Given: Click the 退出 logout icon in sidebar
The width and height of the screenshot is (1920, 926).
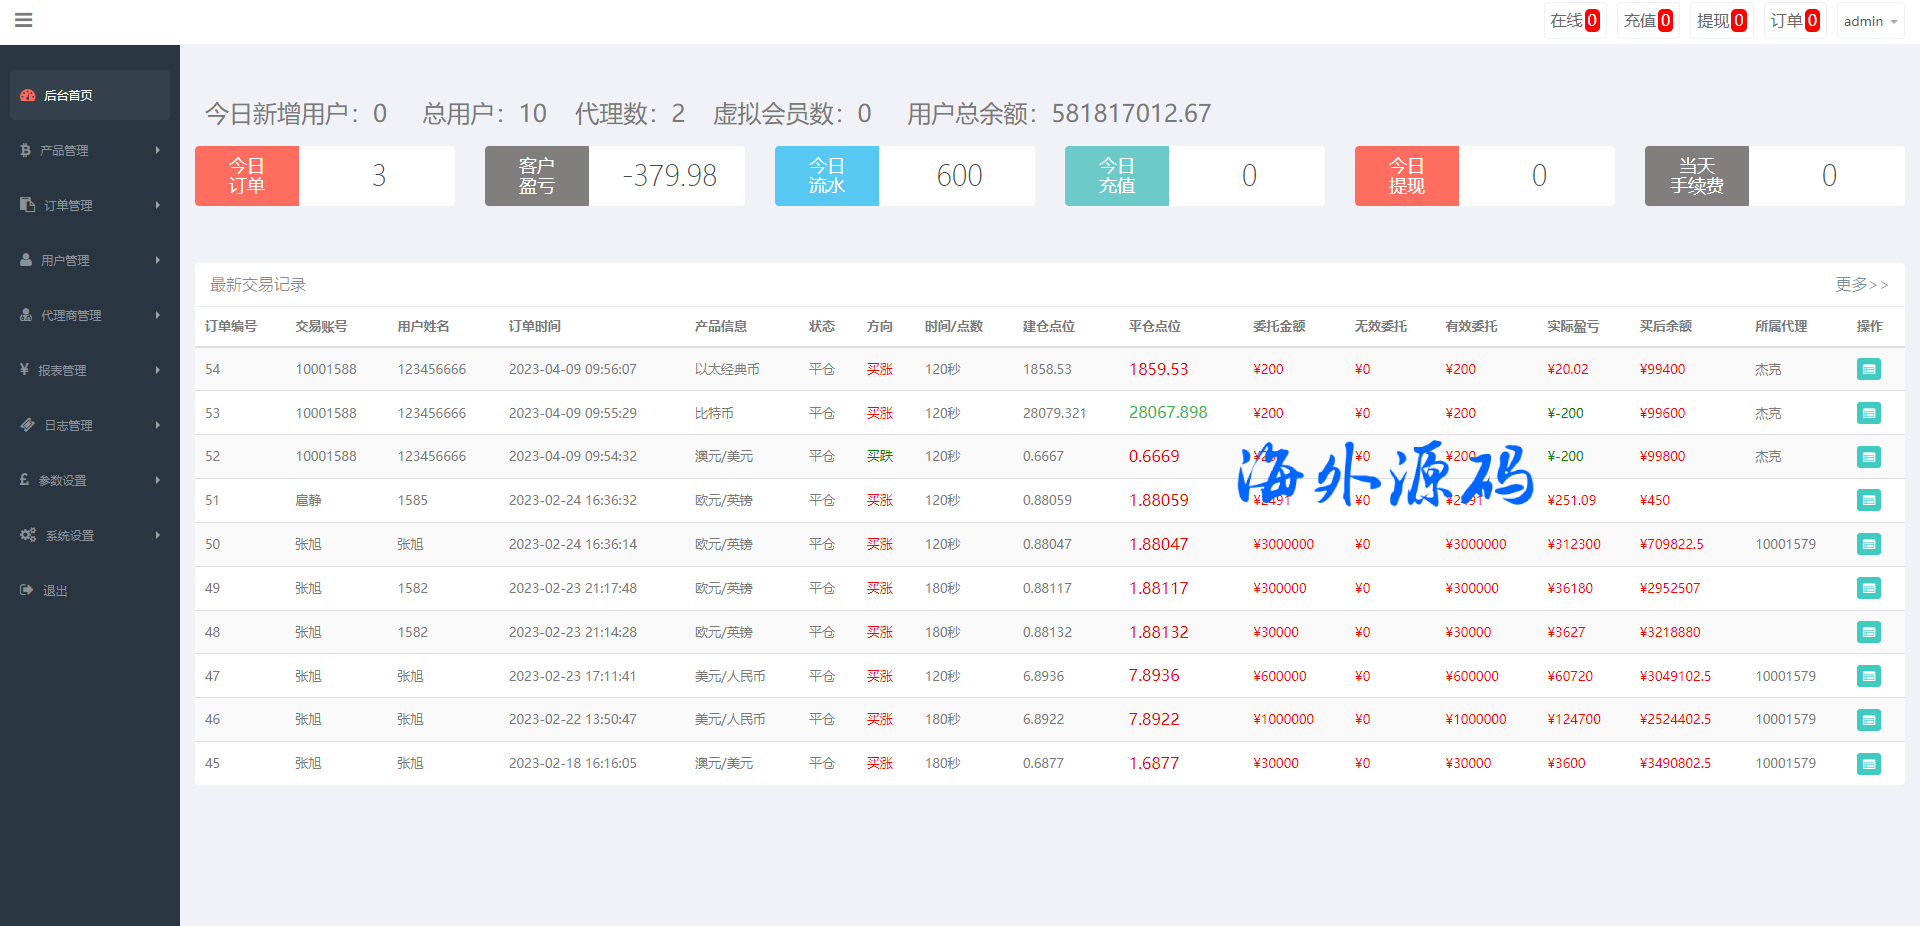Looking at the screenshot, I should pyautogui.click(x=27, y=590).
